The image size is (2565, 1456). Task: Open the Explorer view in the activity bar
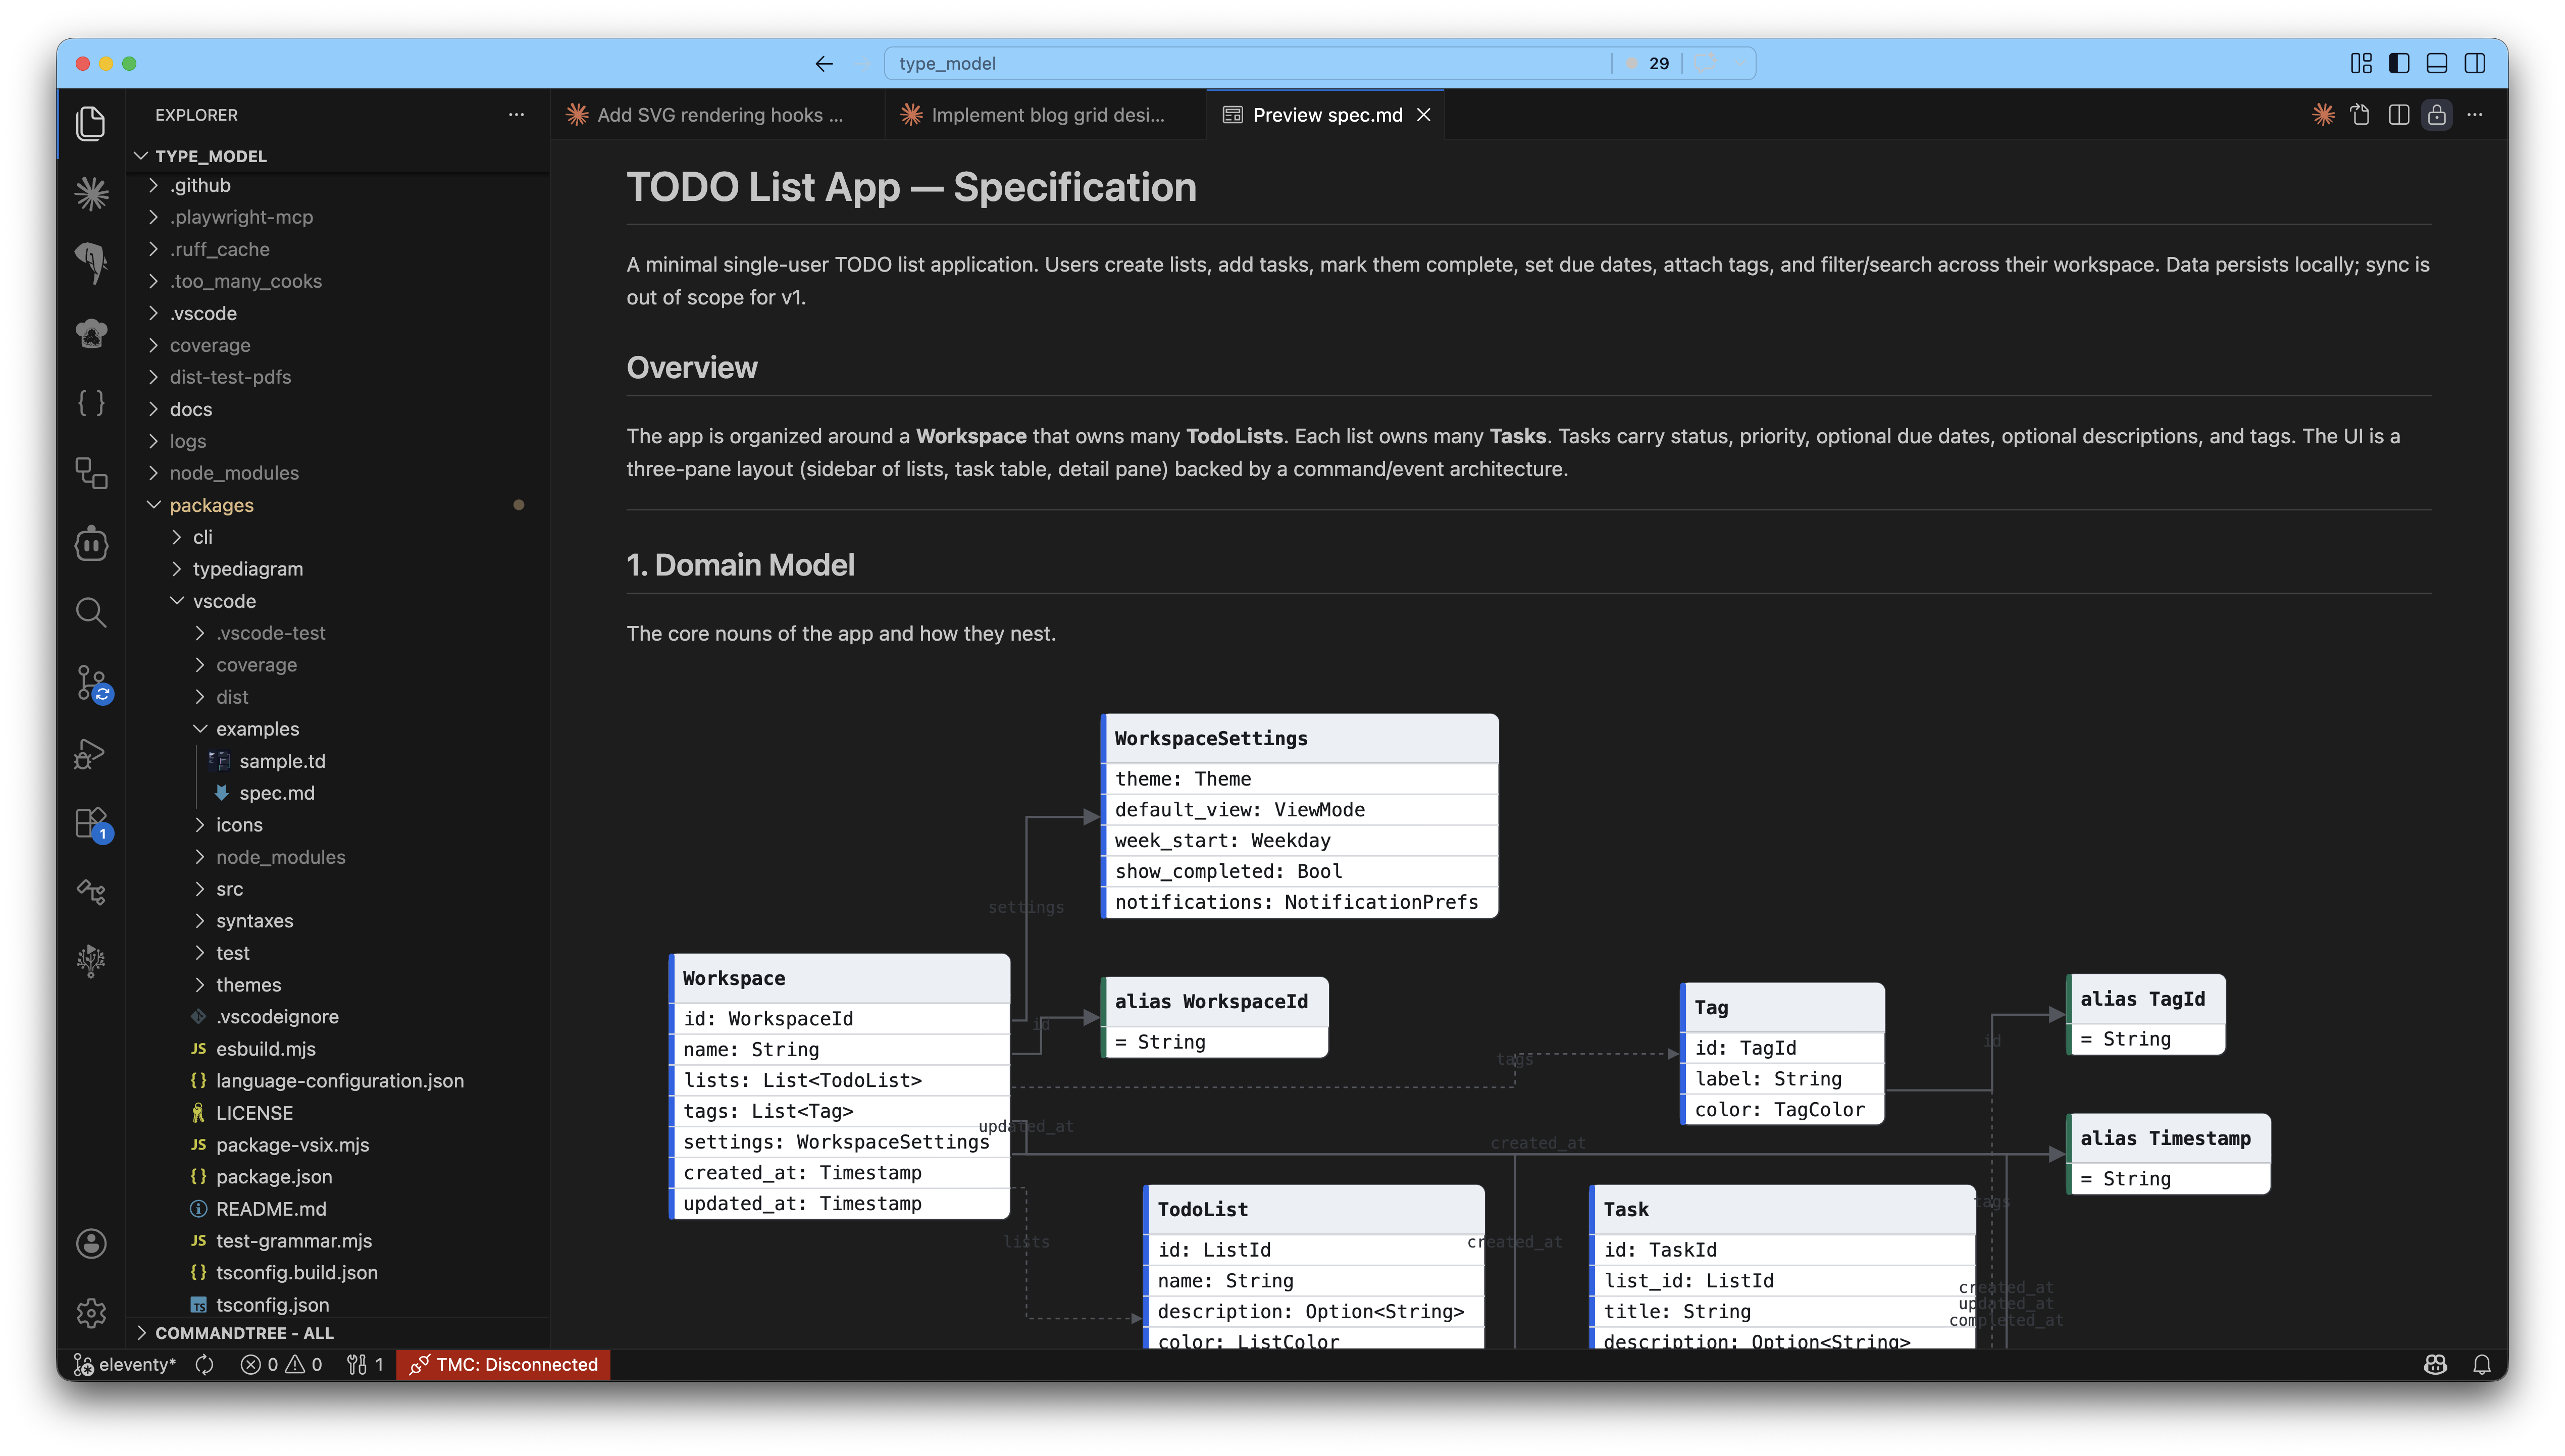[x=91, y=123]
